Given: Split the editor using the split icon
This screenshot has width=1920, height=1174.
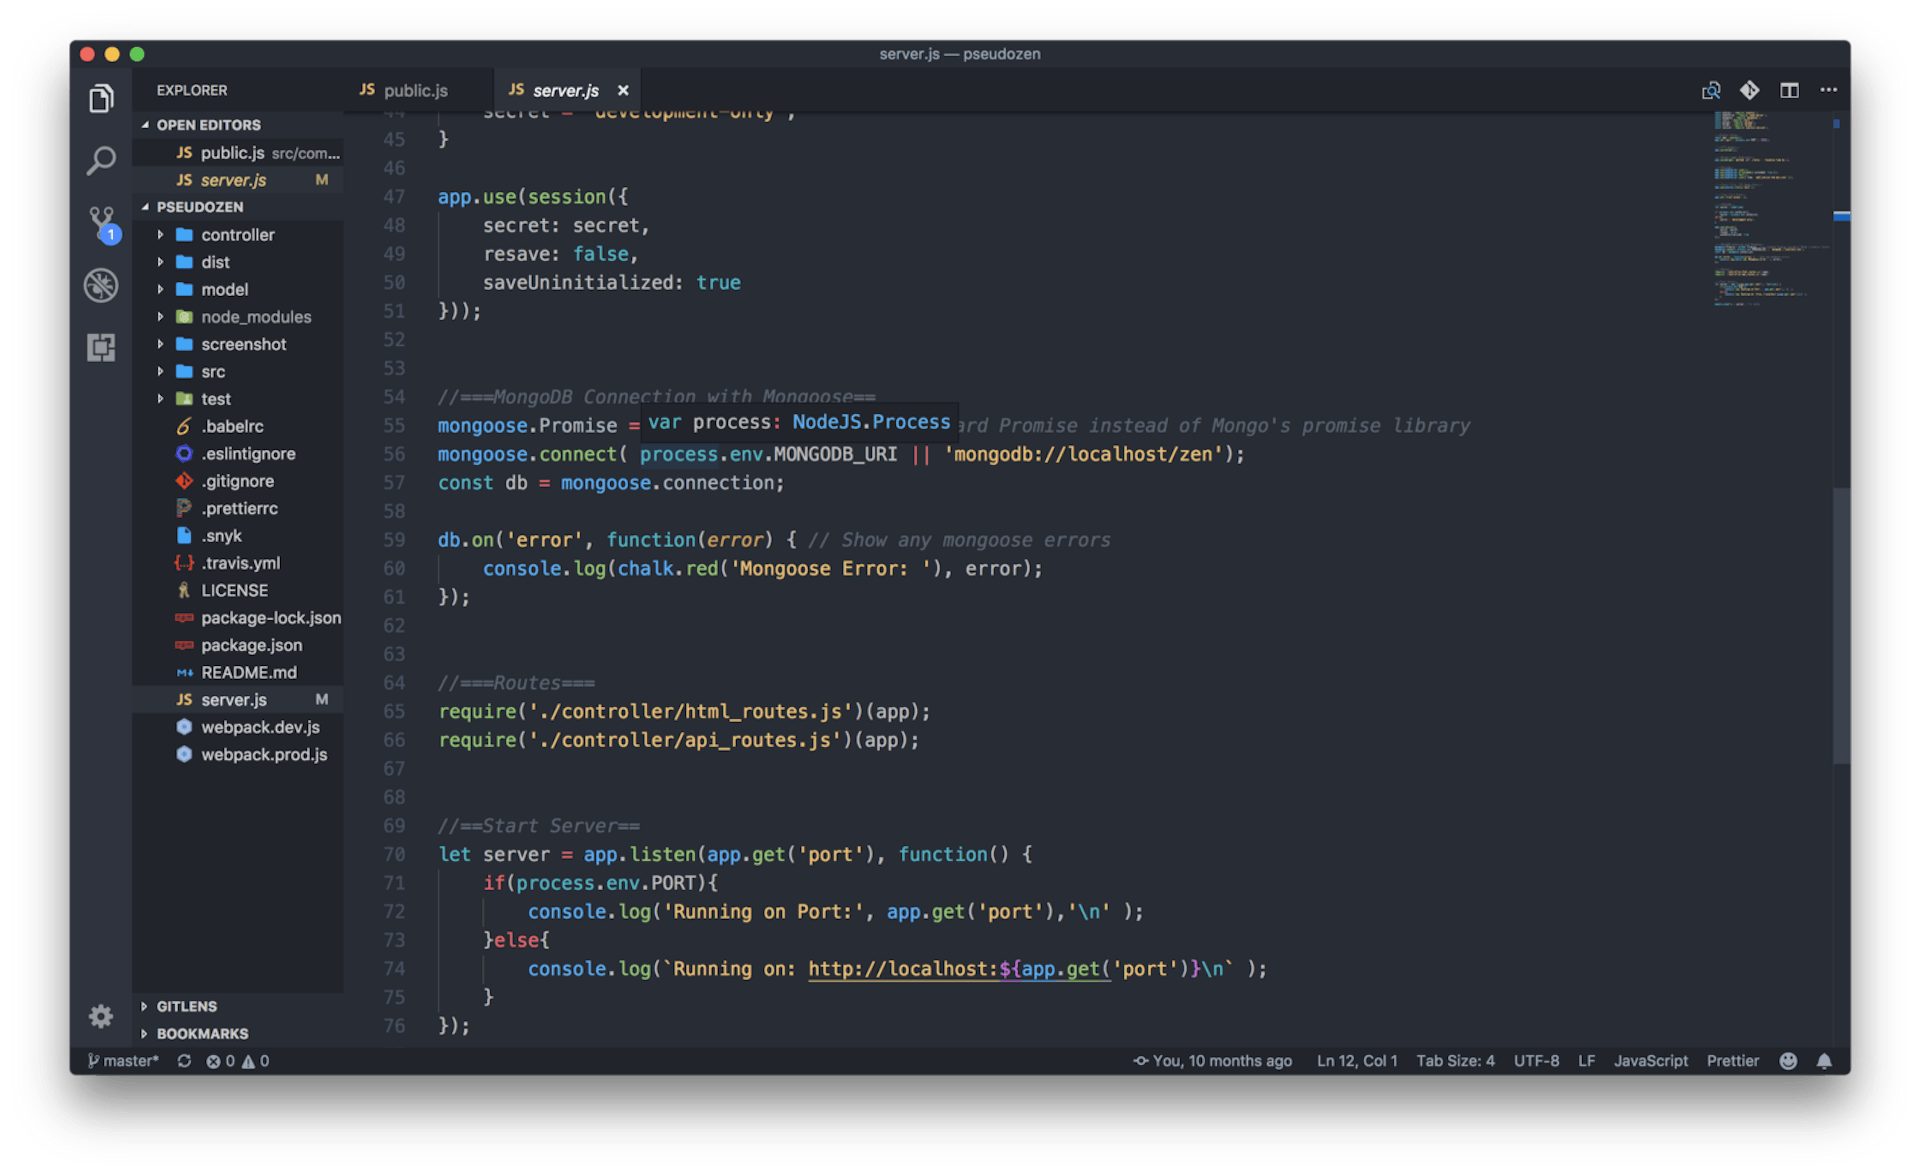Looking at the screenshot, I should pos(1789,90).
